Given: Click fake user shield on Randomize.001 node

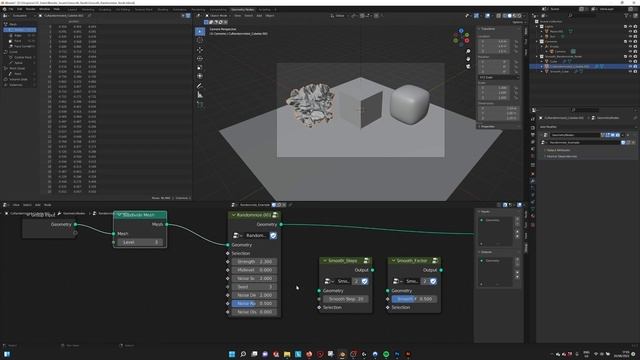Looking at the screenshot, I should (273, 236).
